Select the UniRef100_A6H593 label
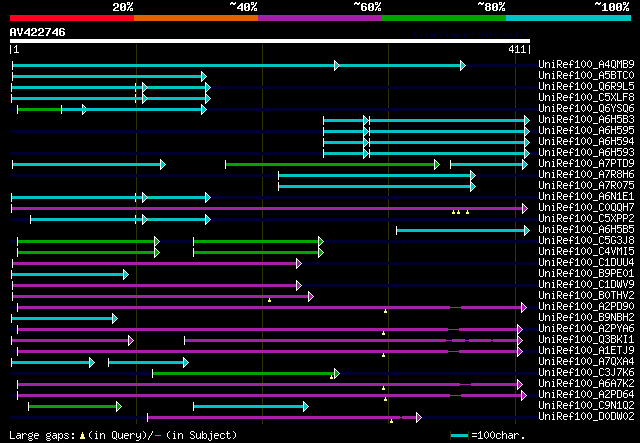 (x=586, y=153)
